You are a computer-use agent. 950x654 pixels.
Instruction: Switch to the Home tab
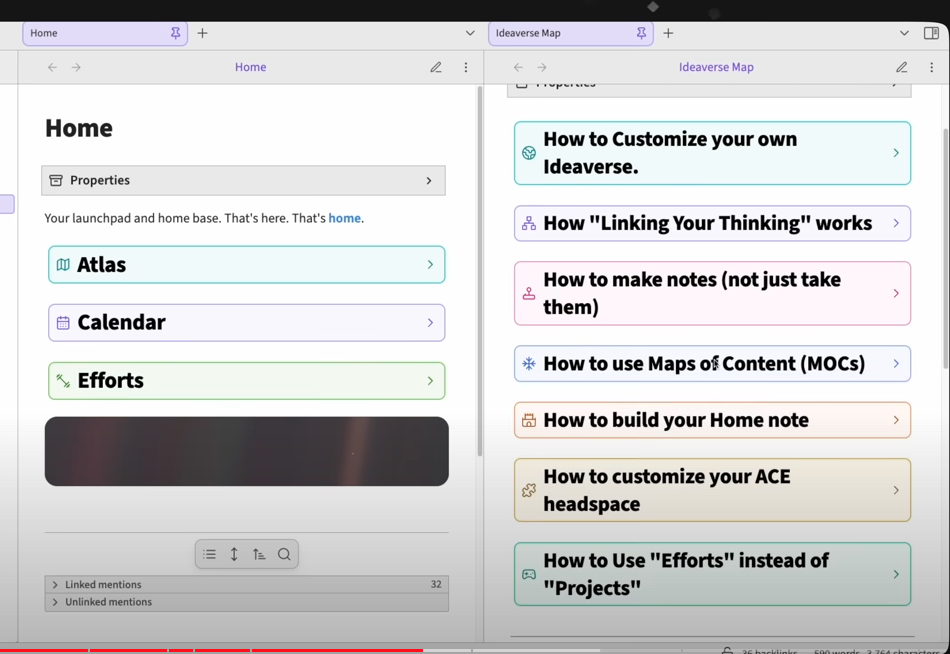pyautogui.click(x=105, y=33)
